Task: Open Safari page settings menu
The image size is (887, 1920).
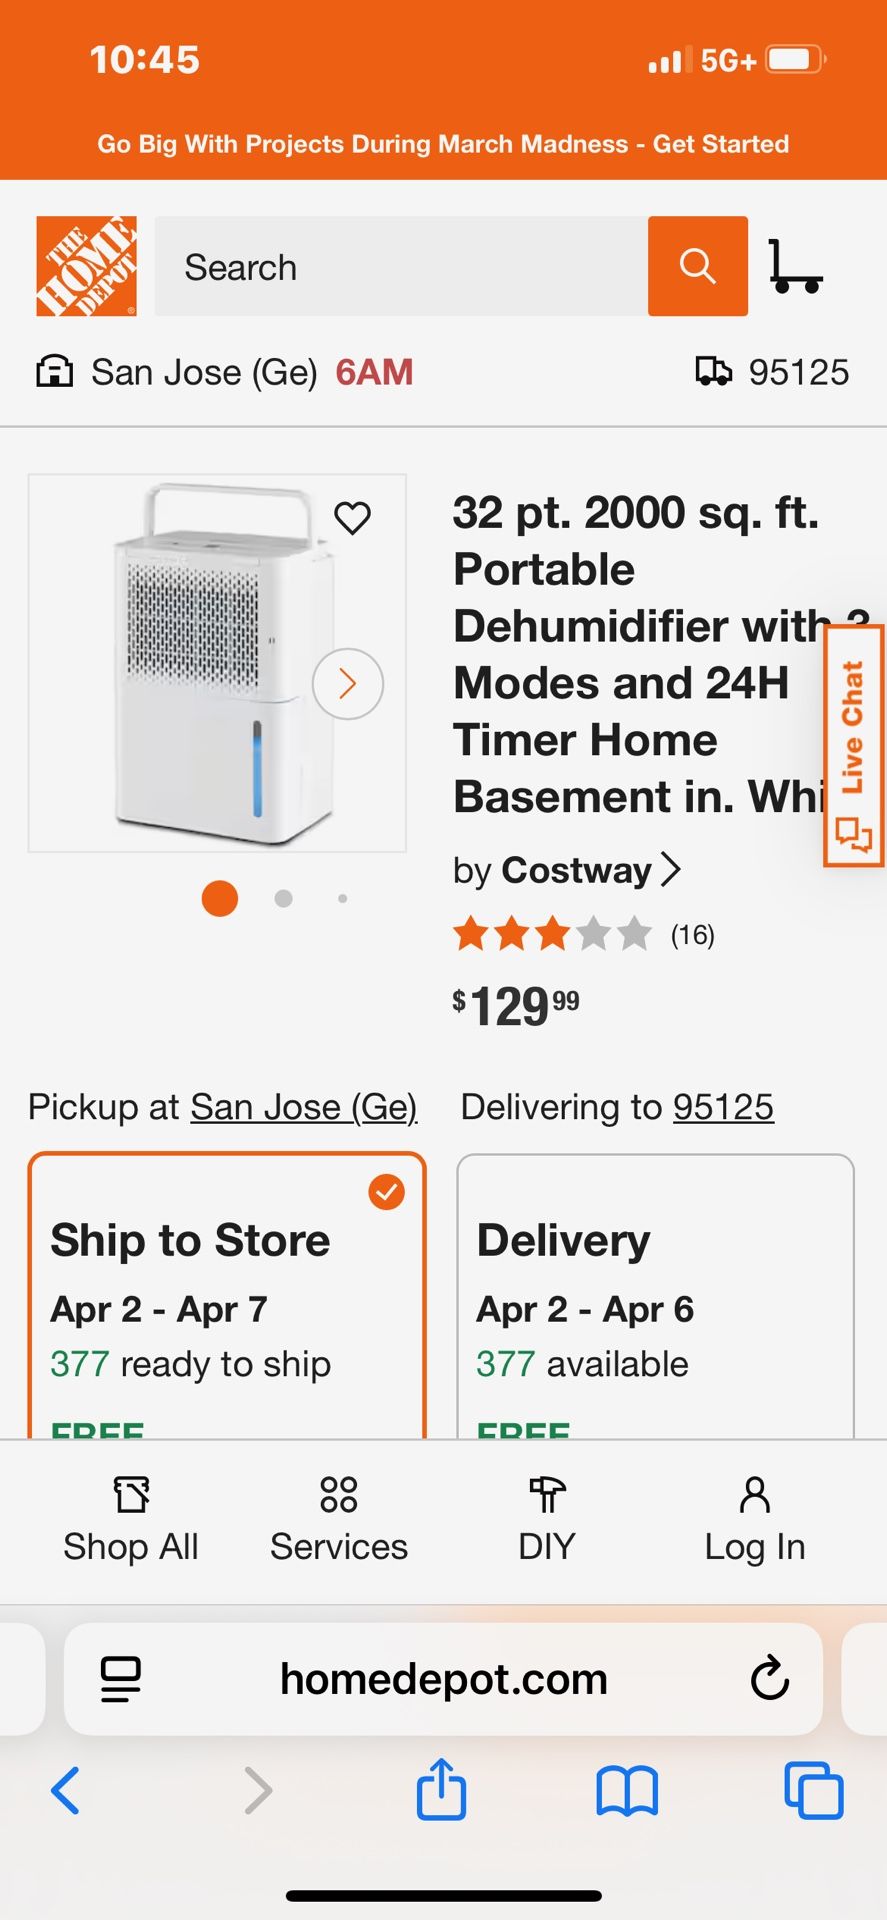Action: tap(121, 1679)
